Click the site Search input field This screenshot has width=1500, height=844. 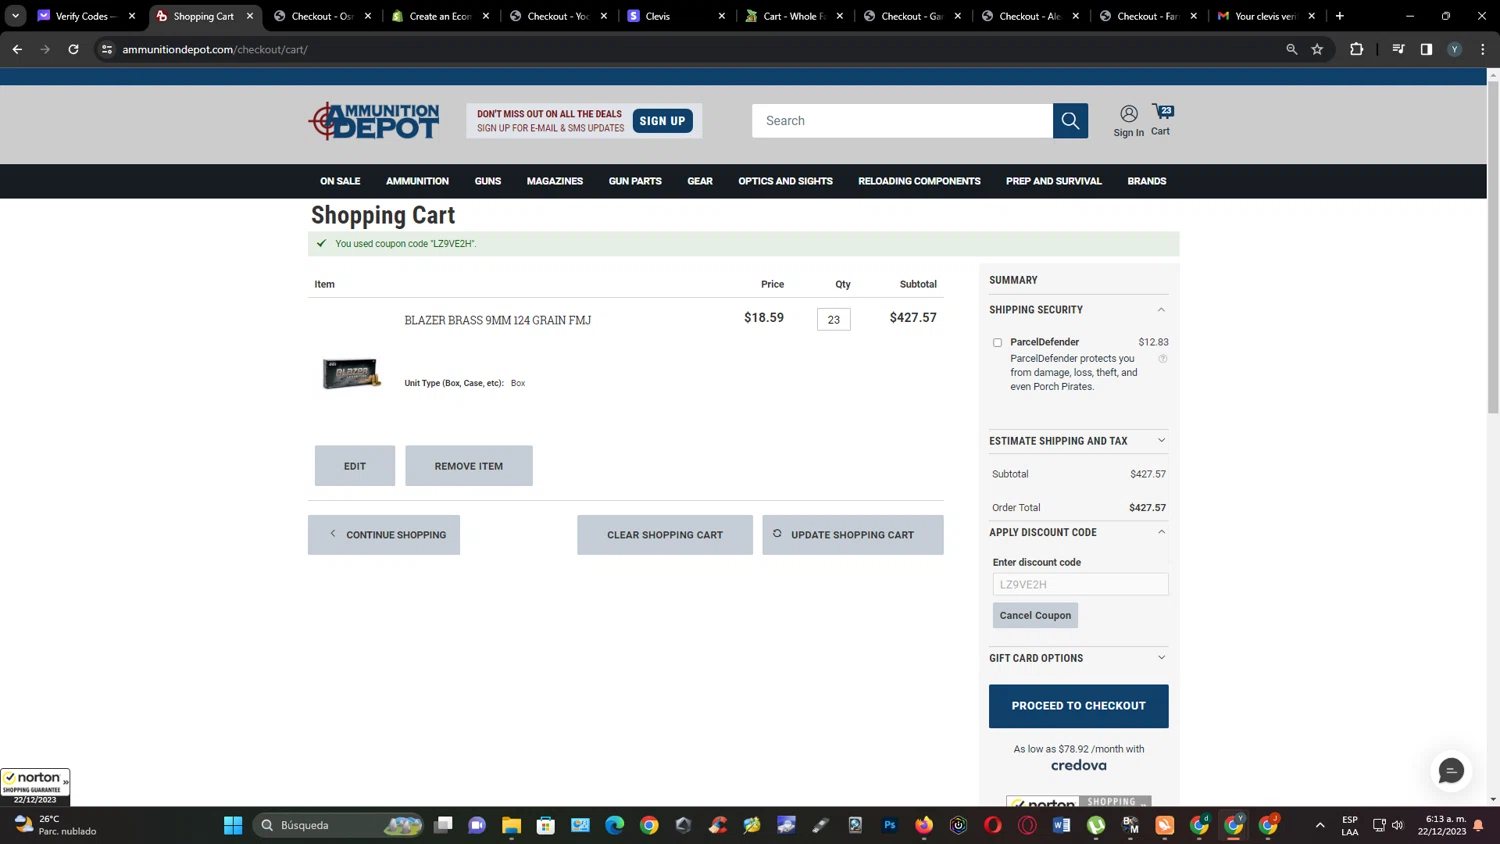(902, 121)
